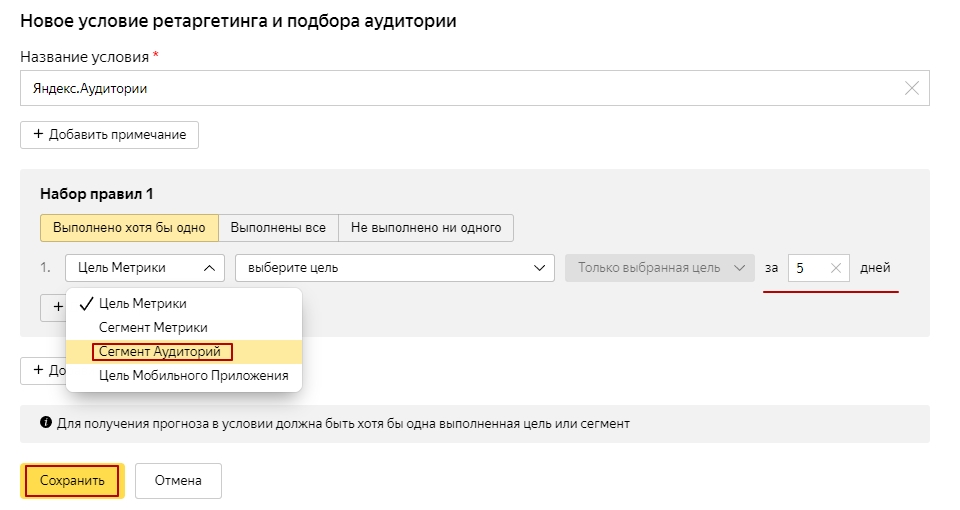960x510 pixels.
Task: Collapse the Цель Метрики type dropdown
Action: [145, 268]
